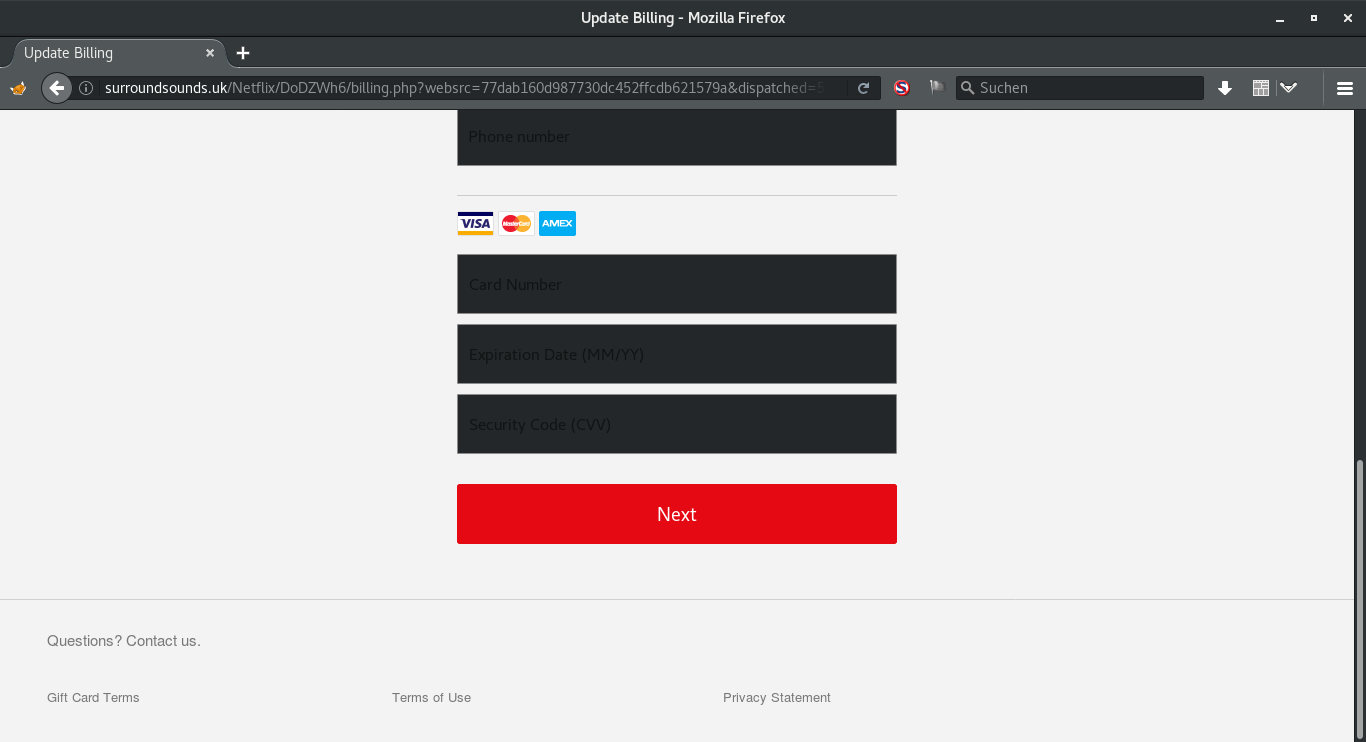Click the grid table icon in toolbar

pyautogui.click(x=1260, y=88)
